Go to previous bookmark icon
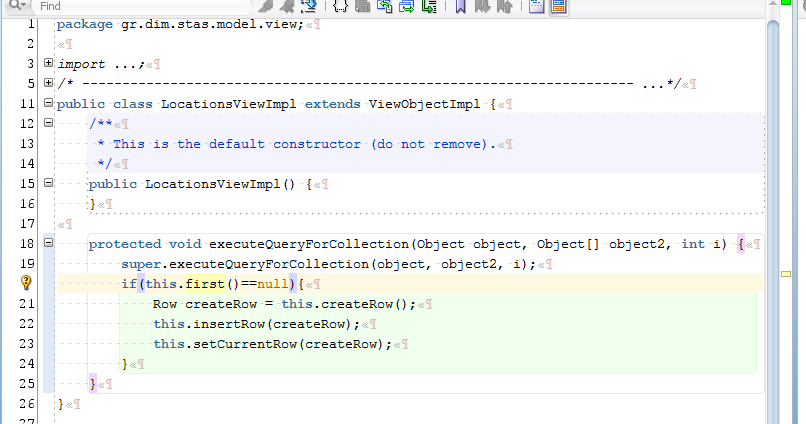Viewport: 806px width, 424px height. coord(504,6)
